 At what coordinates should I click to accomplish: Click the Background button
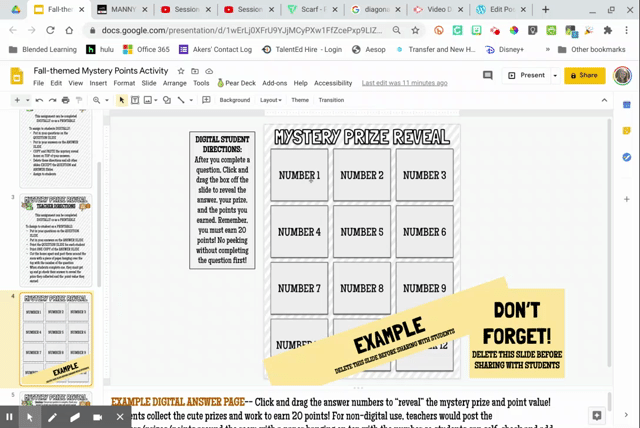(x=234, y=100)
